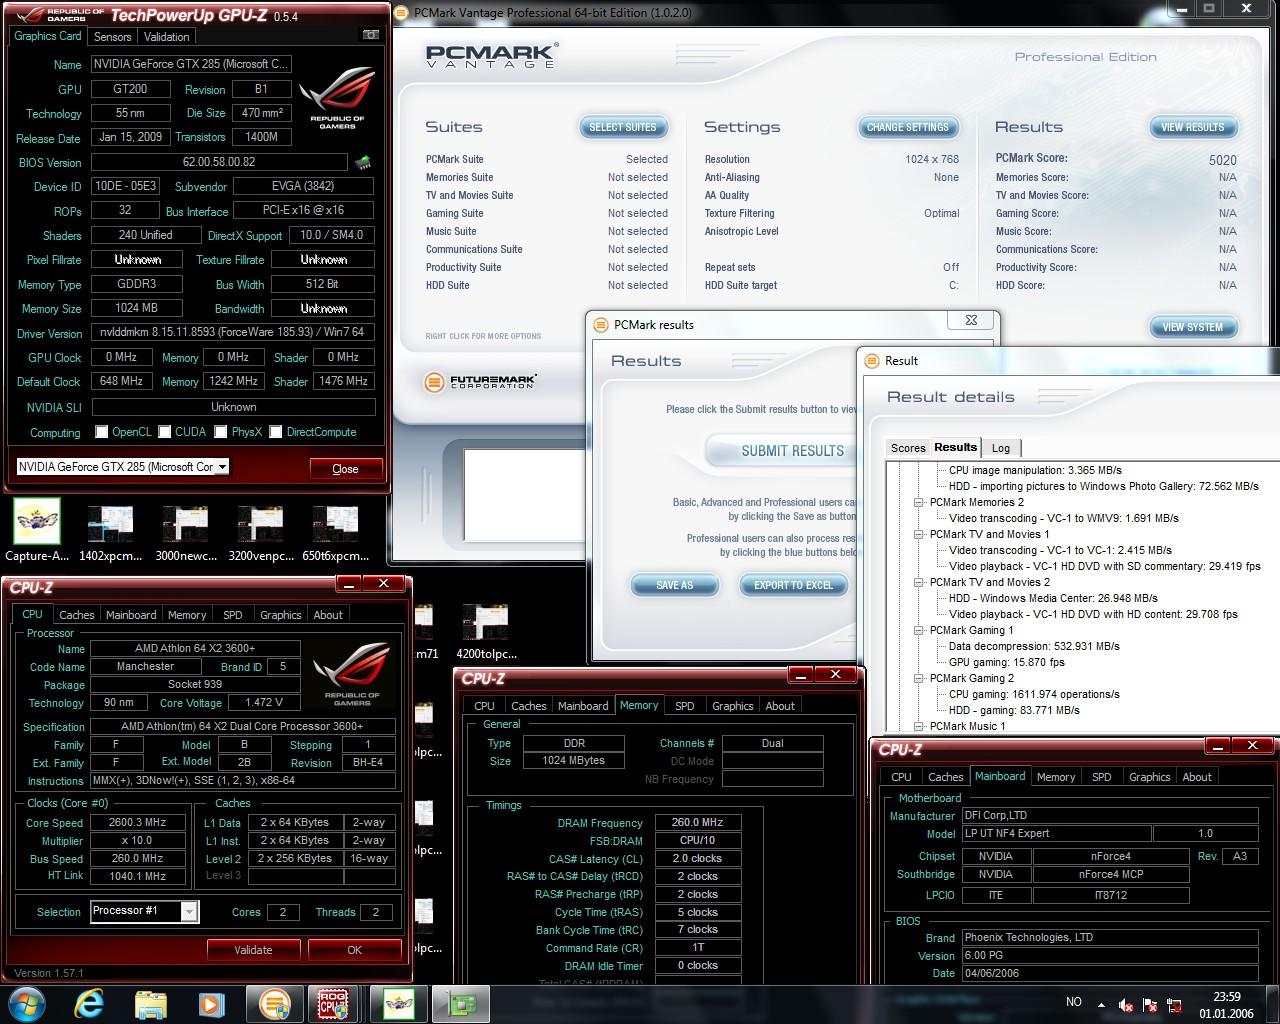Collapse the PCMark TV and Movies 2 node
This screenshot has height=1024, width=1280.
pos(919,582)
